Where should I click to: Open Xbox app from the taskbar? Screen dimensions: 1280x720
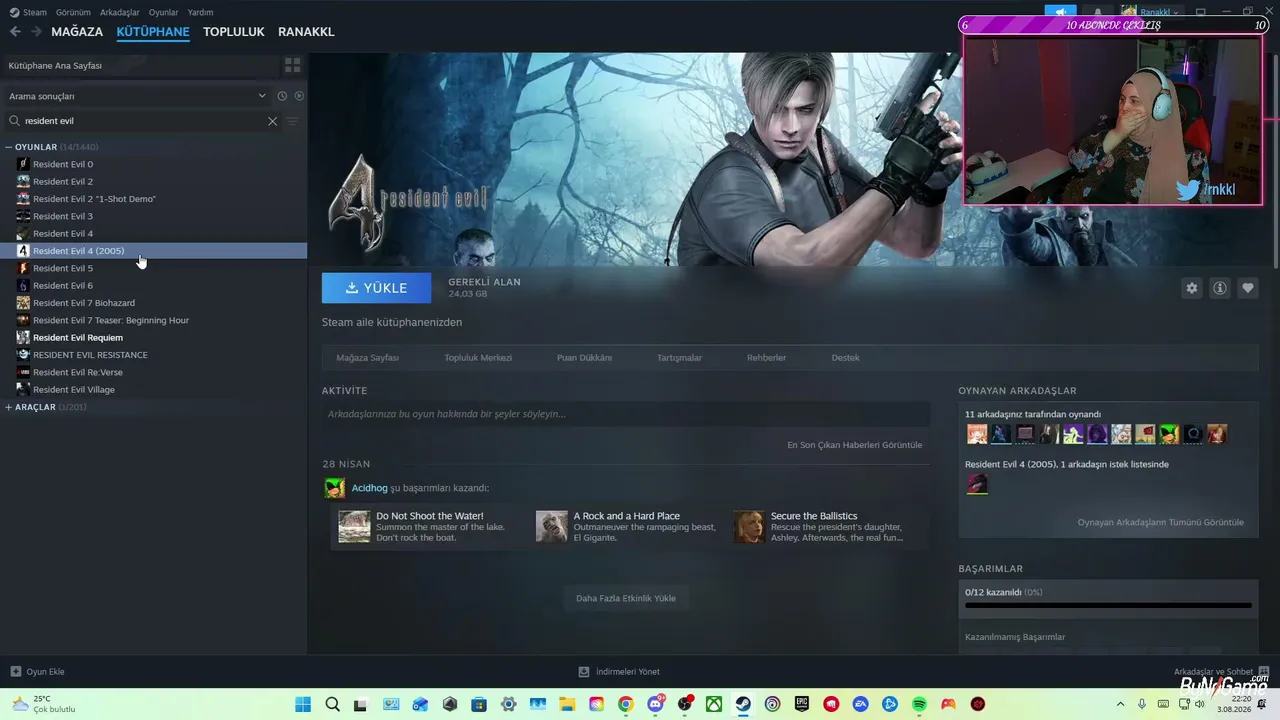coord(714,704)
